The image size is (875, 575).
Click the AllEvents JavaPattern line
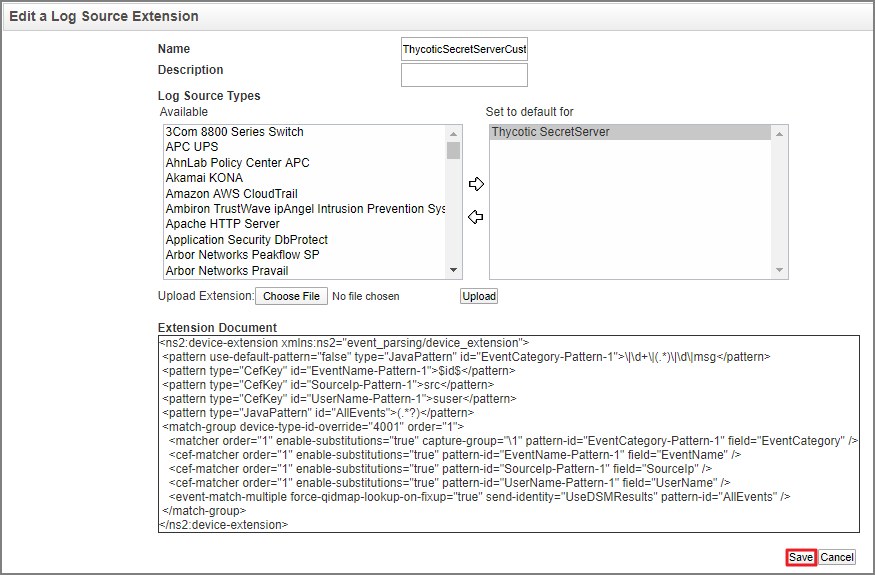pyautogui.click(x=318, y=413)
